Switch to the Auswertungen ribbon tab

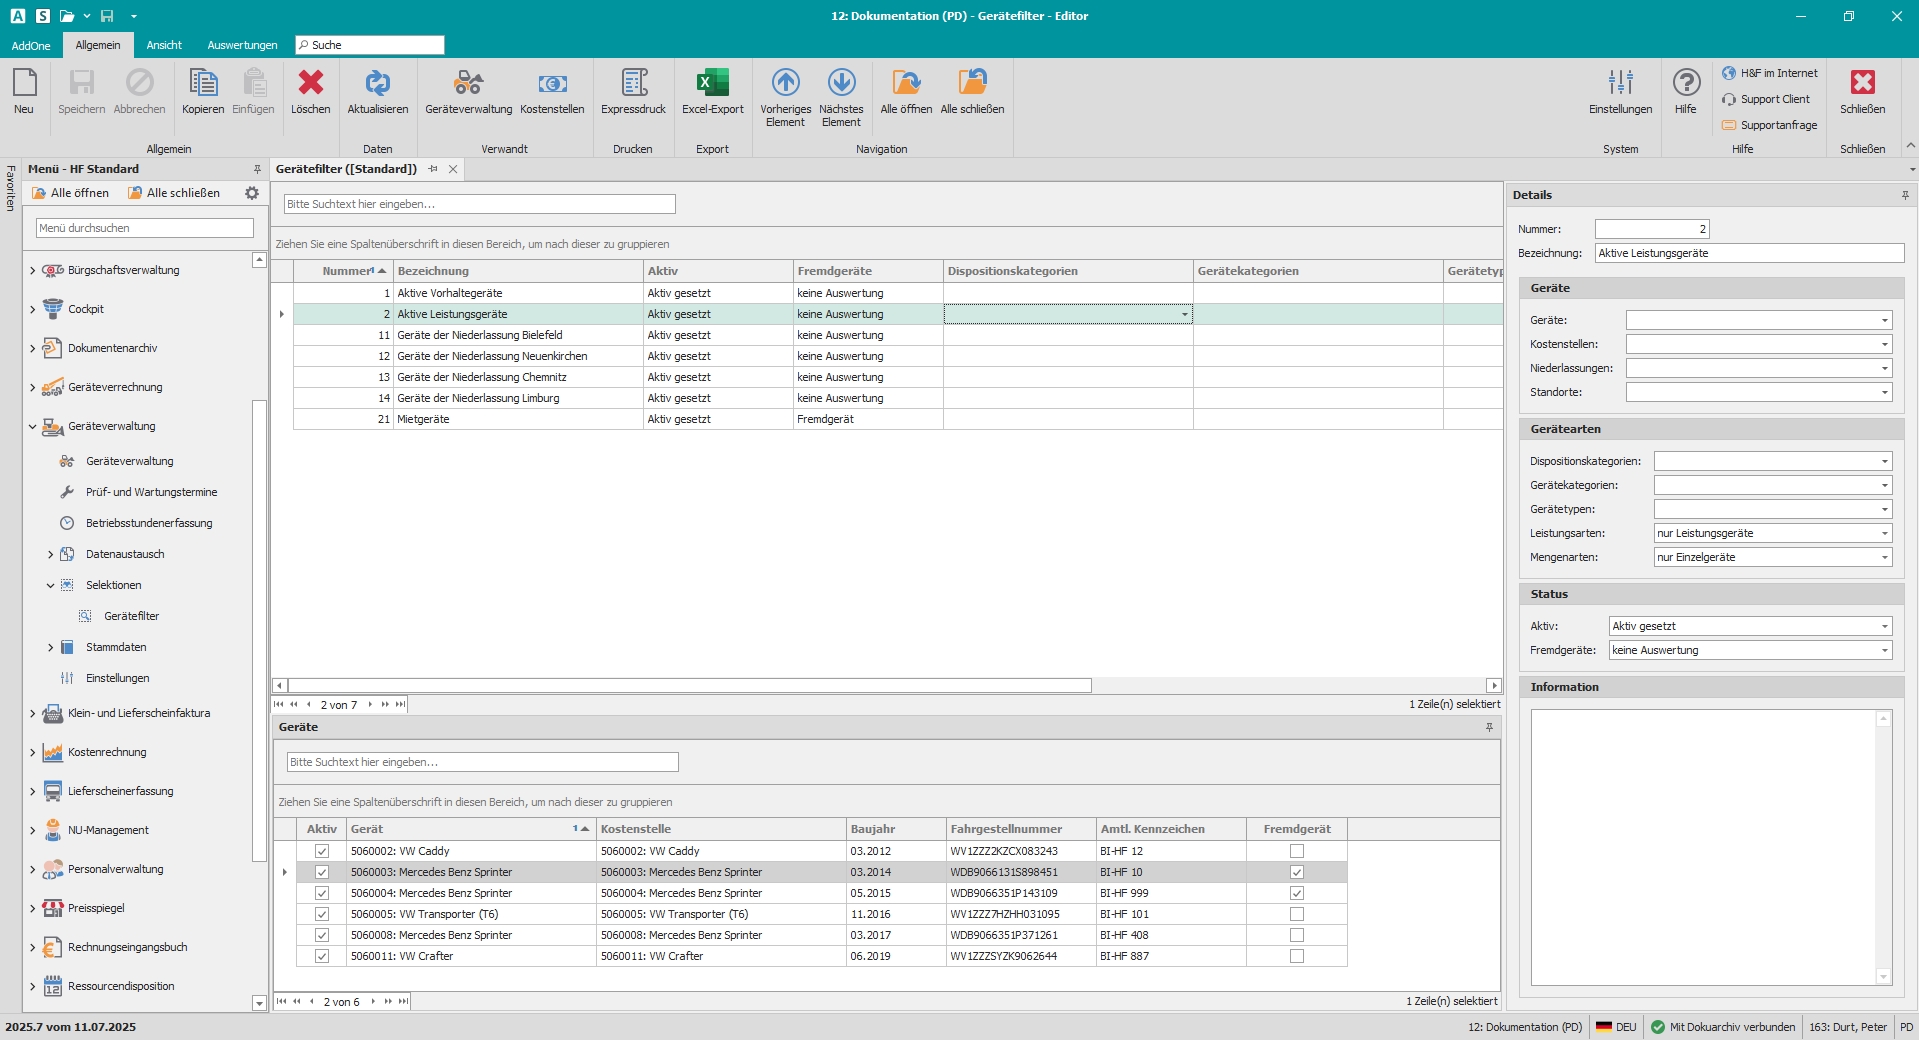tap(242, 45)
